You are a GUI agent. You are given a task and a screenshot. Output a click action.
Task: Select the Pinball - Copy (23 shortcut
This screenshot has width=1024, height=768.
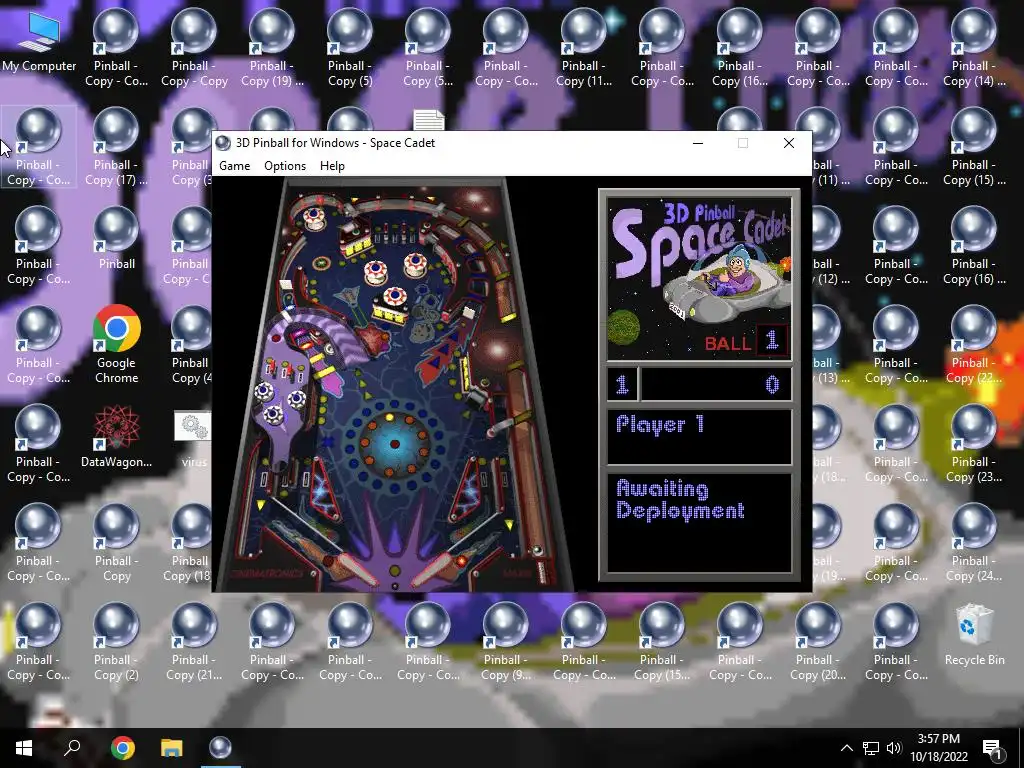point(974,443)
